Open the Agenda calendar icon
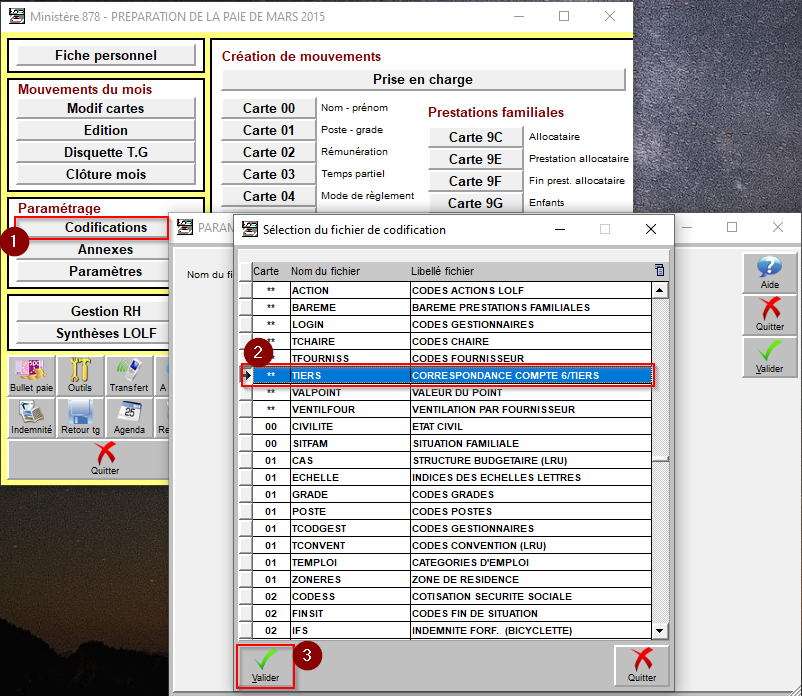The width and height of the screenshot is (802, 696). [x=128, y=417]
